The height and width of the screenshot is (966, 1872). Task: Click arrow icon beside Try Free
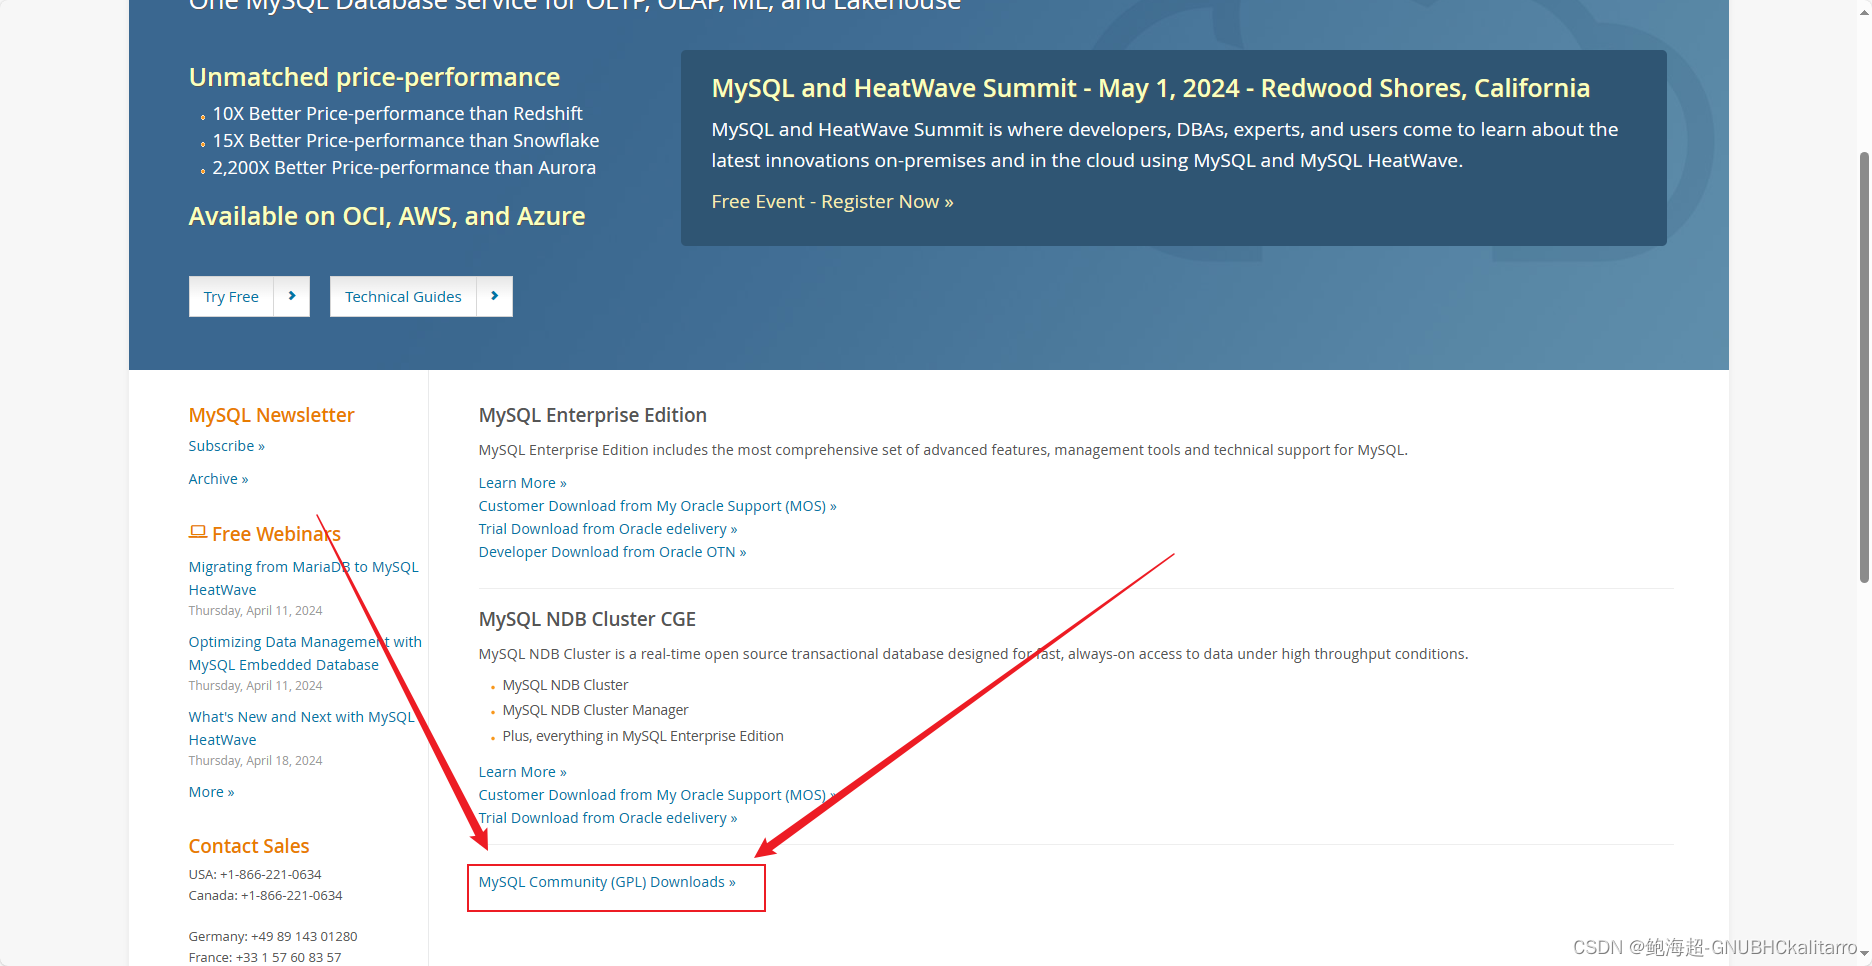[x=292, y=297]
